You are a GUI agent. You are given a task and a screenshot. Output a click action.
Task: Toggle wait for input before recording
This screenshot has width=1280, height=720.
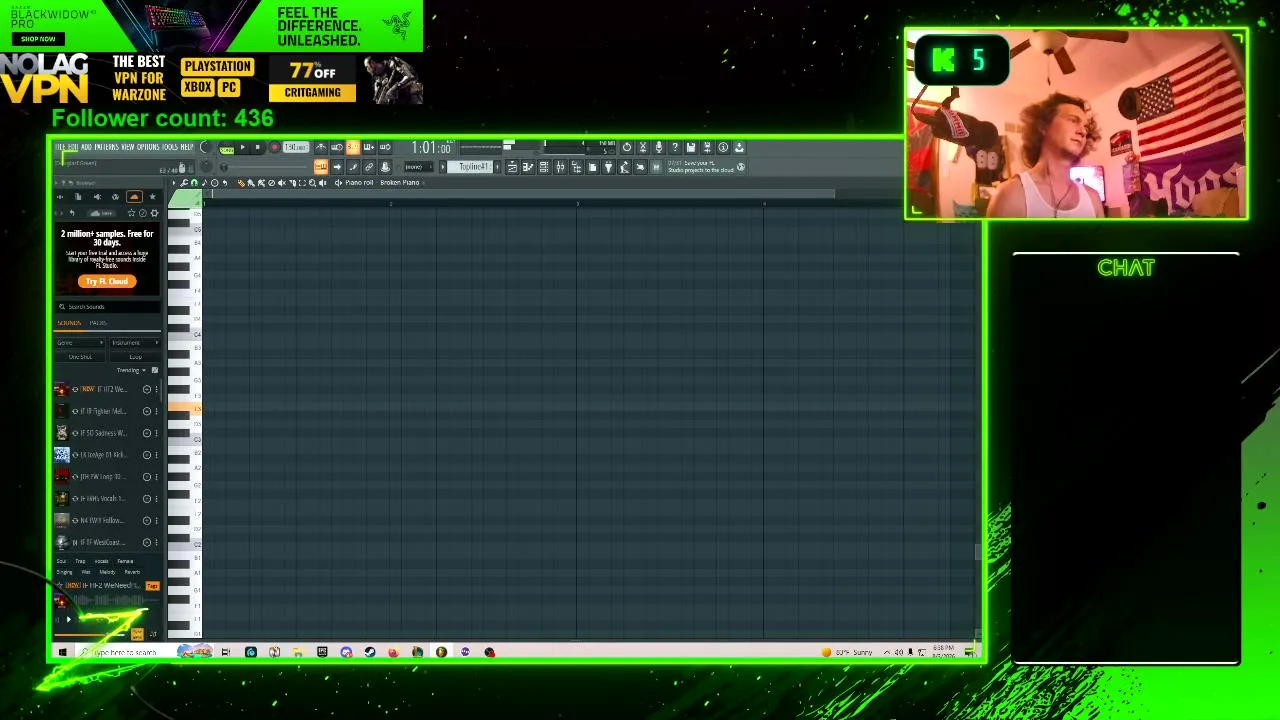[337, 147]
